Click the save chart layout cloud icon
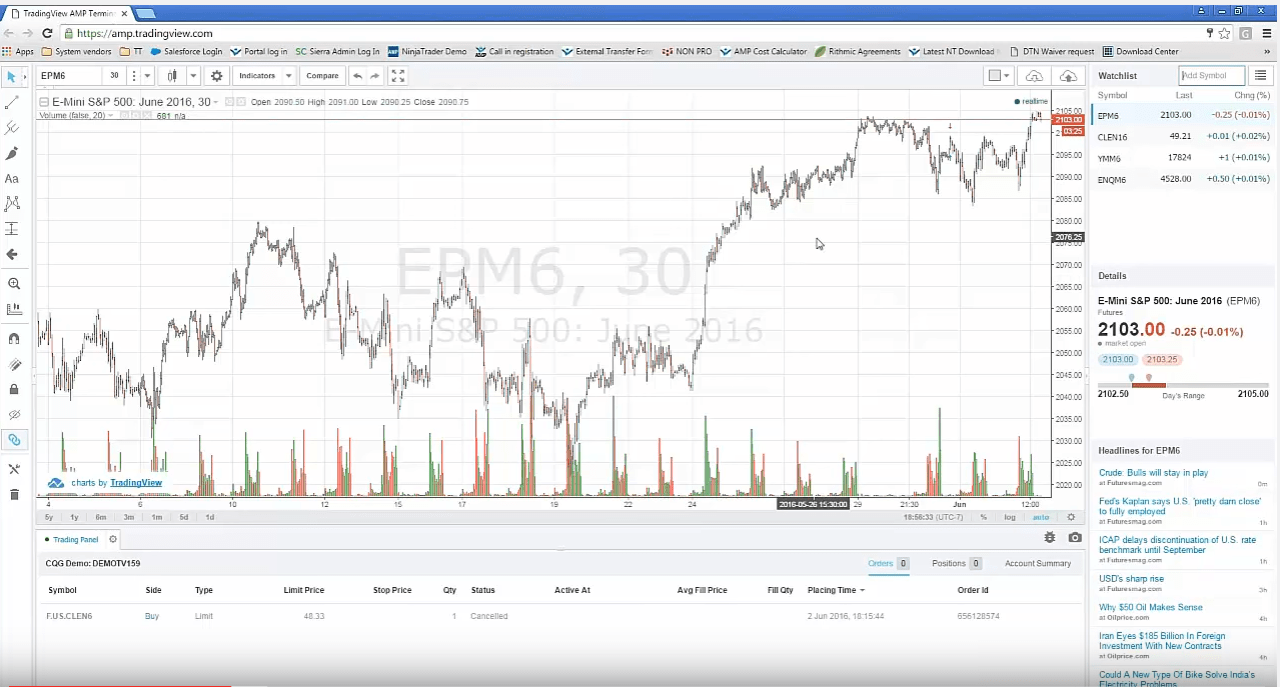This screenshot has width=1280, height=687. 1068,76
